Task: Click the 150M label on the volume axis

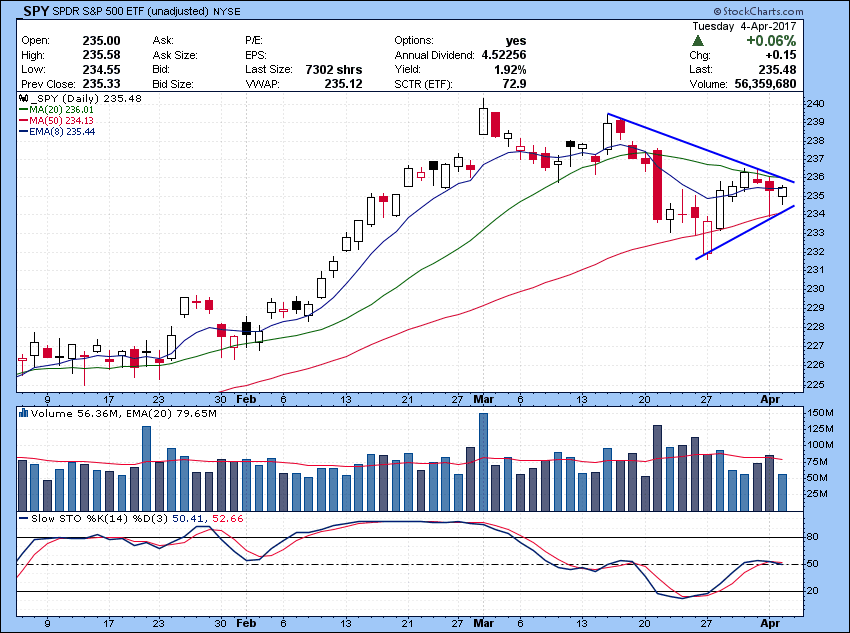Action: (x=820, y=413)
